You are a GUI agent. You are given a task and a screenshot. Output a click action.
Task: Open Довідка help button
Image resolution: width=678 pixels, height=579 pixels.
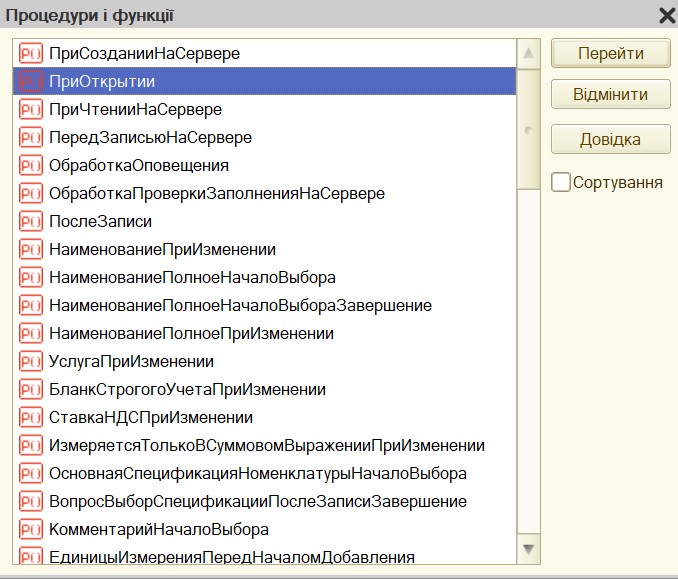point(611,139)
